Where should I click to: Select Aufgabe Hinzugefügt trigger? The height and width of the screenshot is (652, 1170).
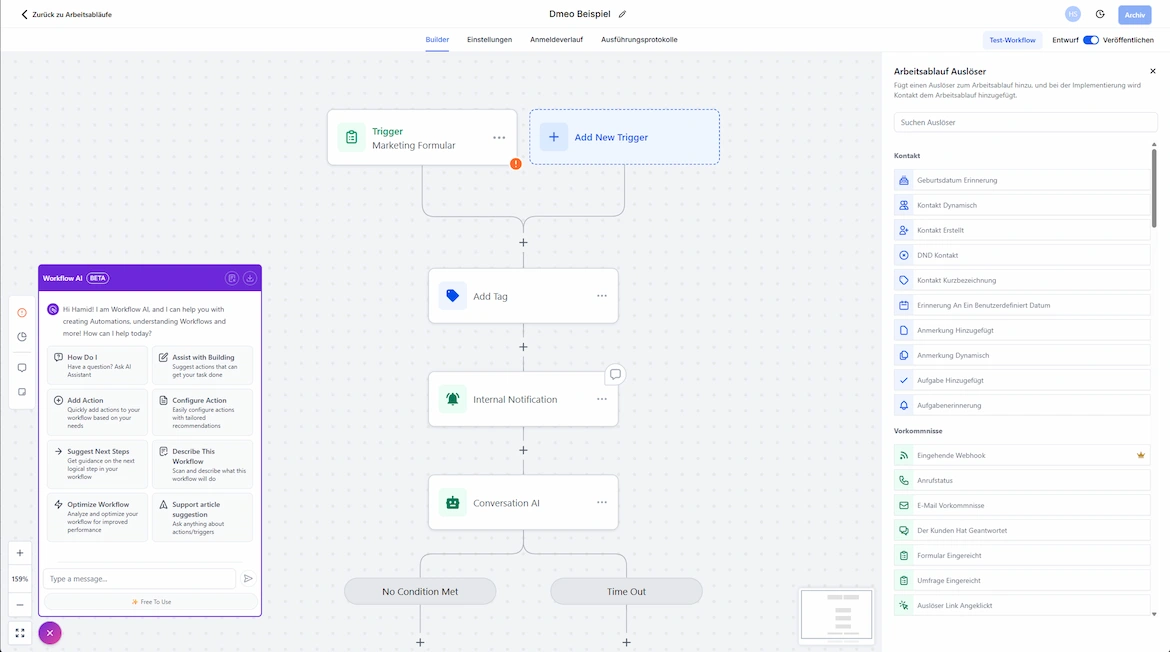click(1022, 380)
